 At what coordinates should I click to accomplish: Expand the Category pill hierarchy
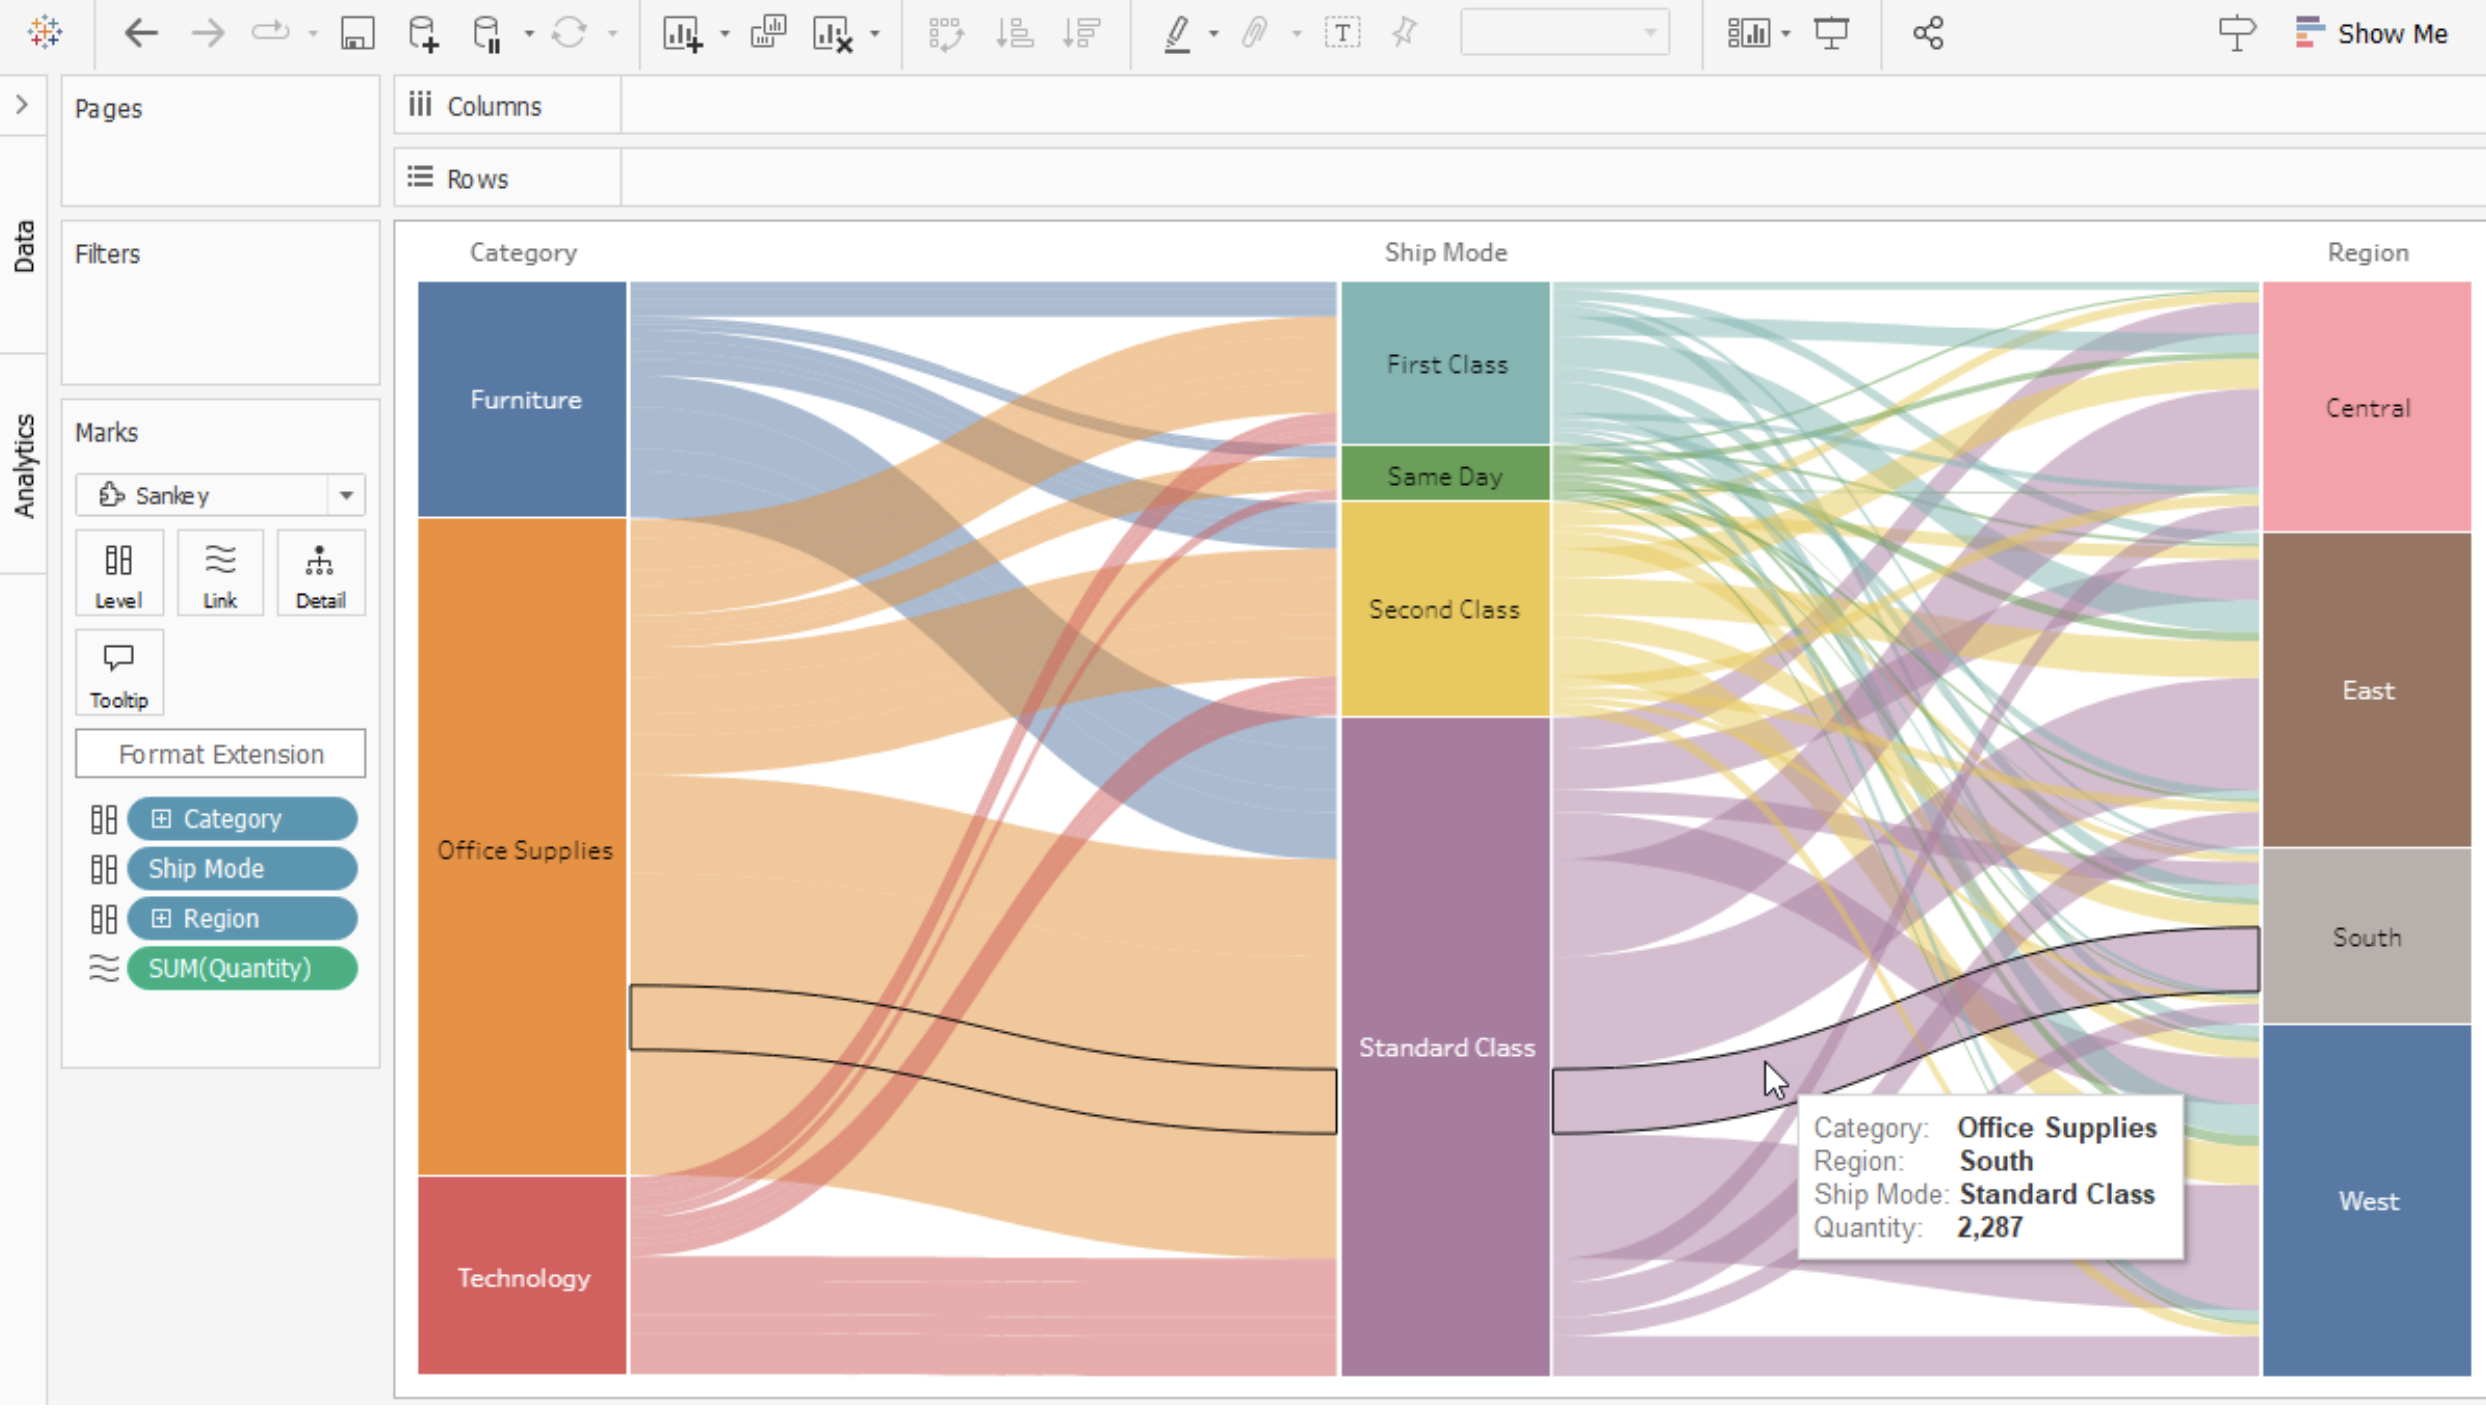(161, 819)
